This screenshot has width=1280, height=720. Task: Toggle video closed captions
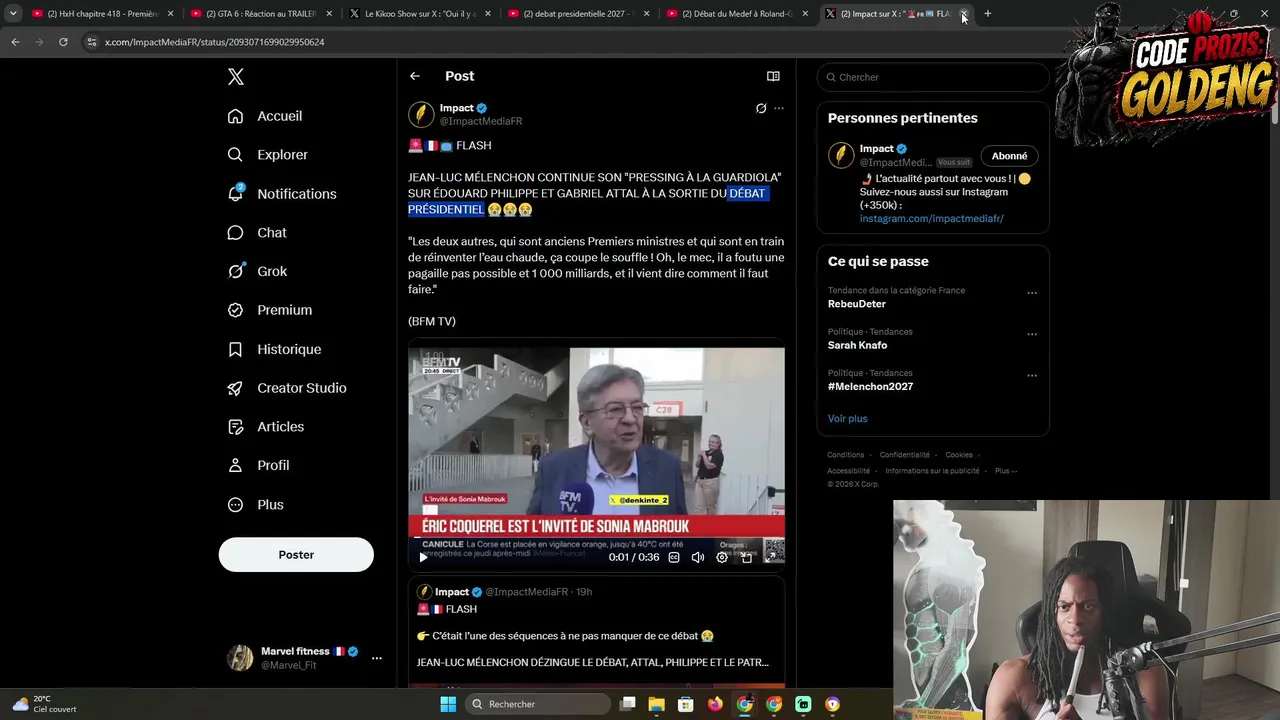point(674,557)
